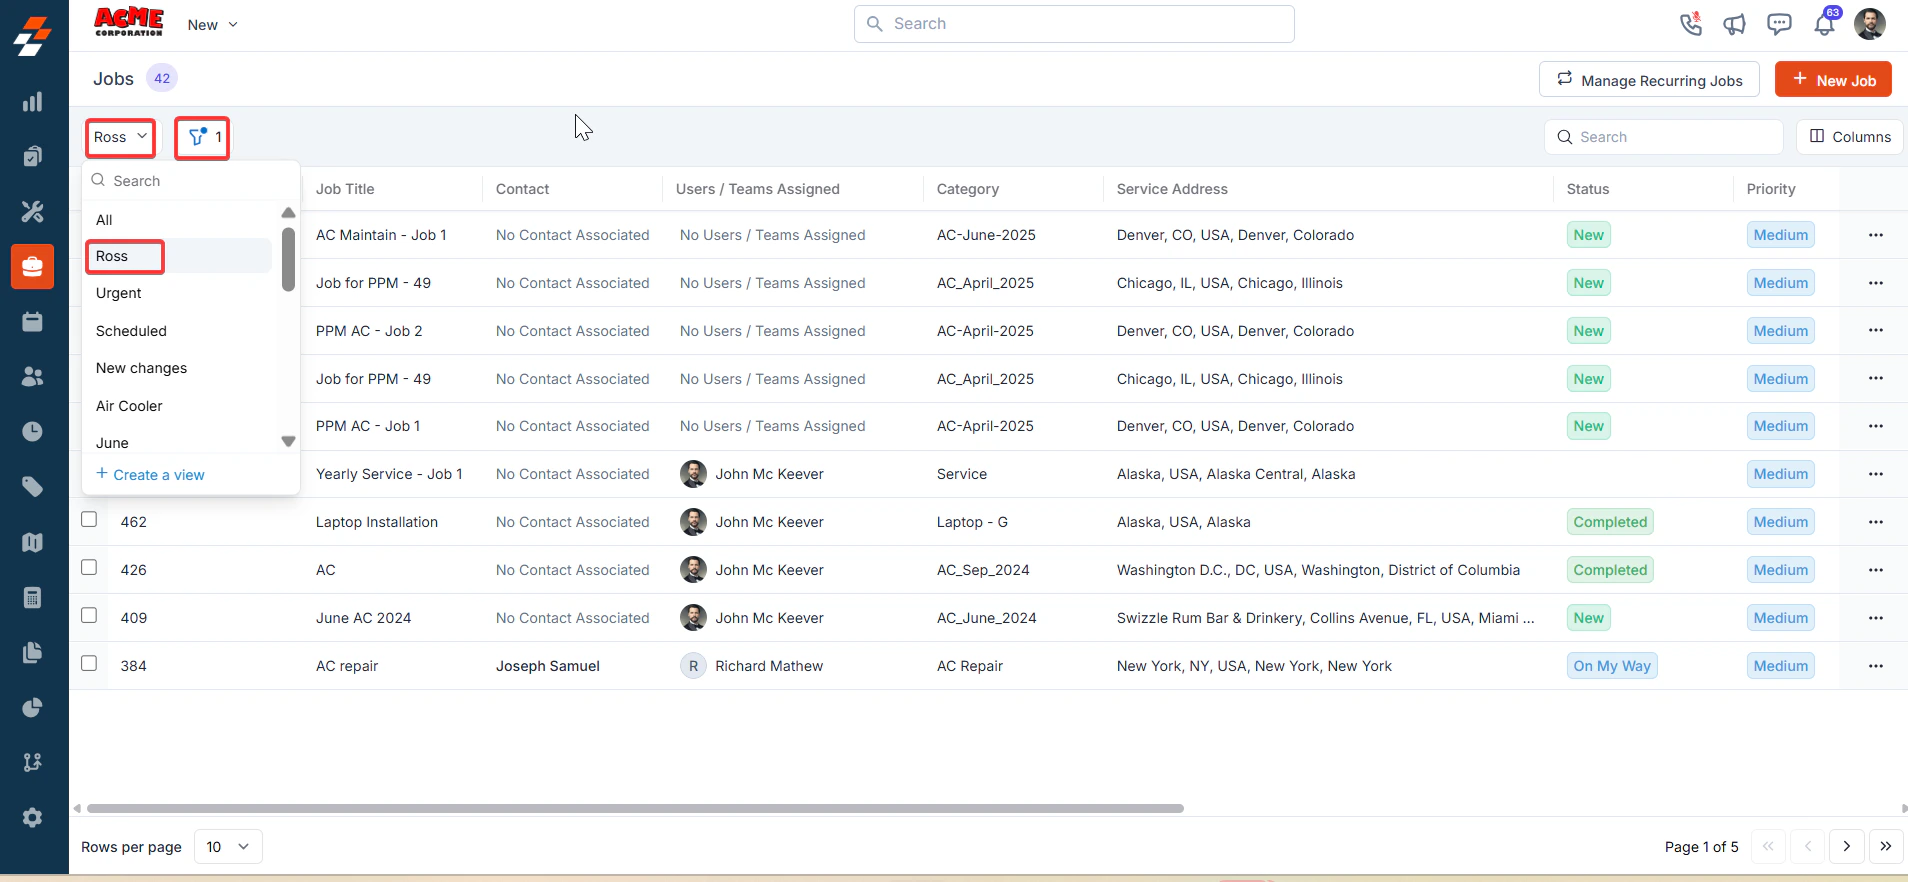1908x882 pixels.
Task: Open the rows per page dropdown
Action: pyautogui.click(x=228, y=847)
